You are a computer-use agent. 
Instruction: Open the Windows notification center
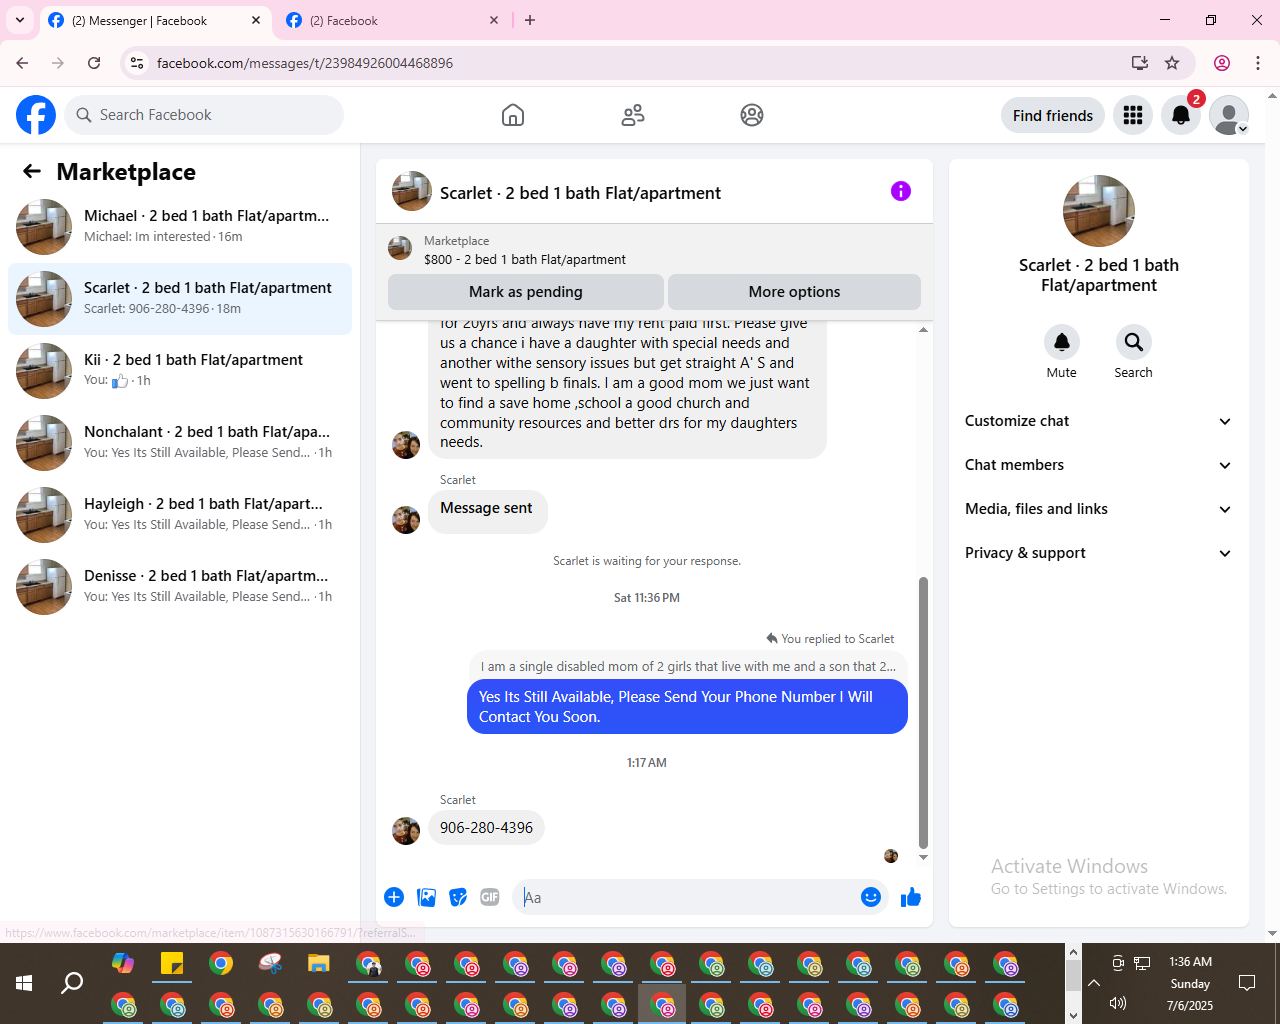[1247, 983]
